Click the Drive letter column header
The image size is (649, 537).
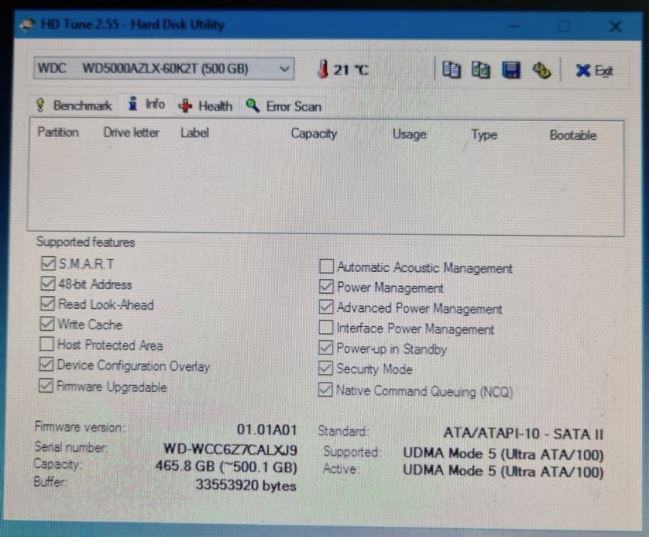[x=131, y=132]
